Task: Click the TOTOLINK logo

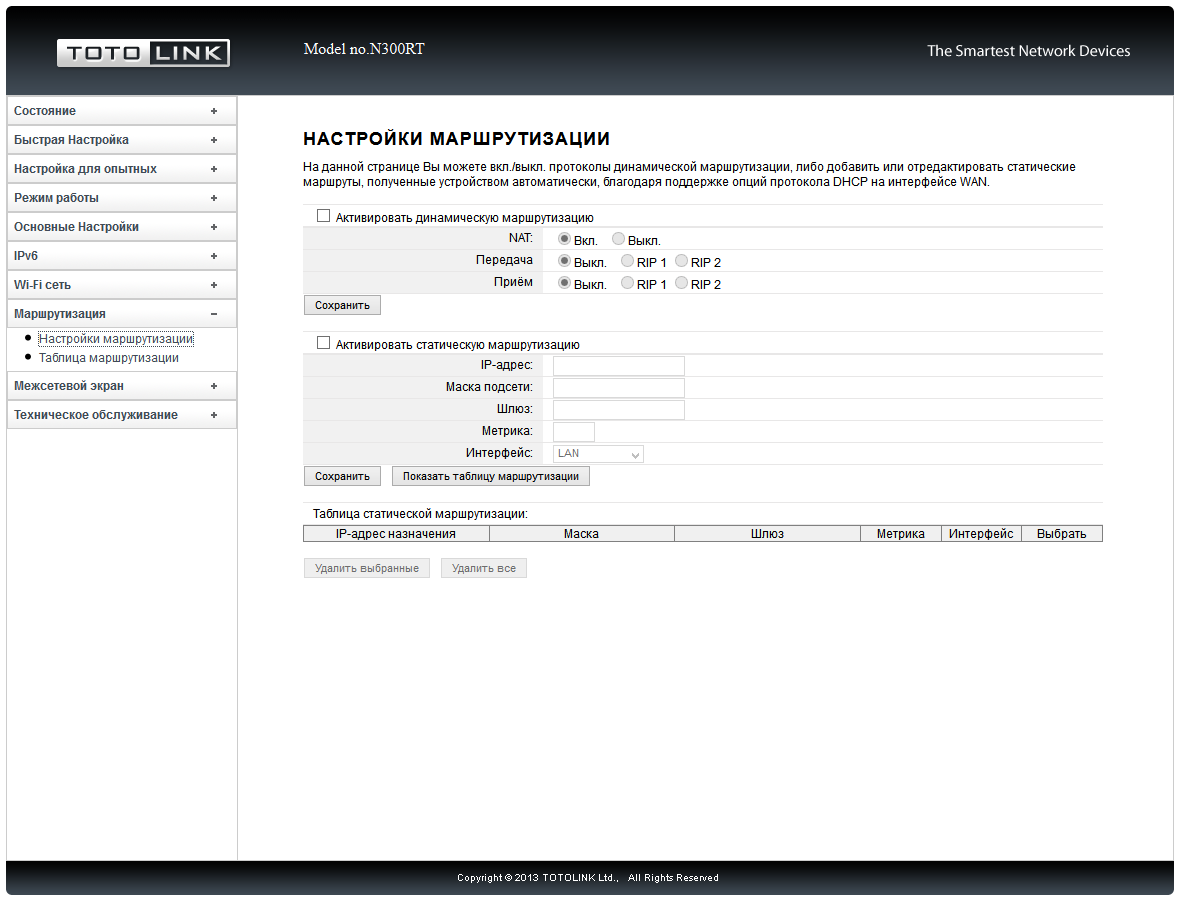Action: [143, 53]
